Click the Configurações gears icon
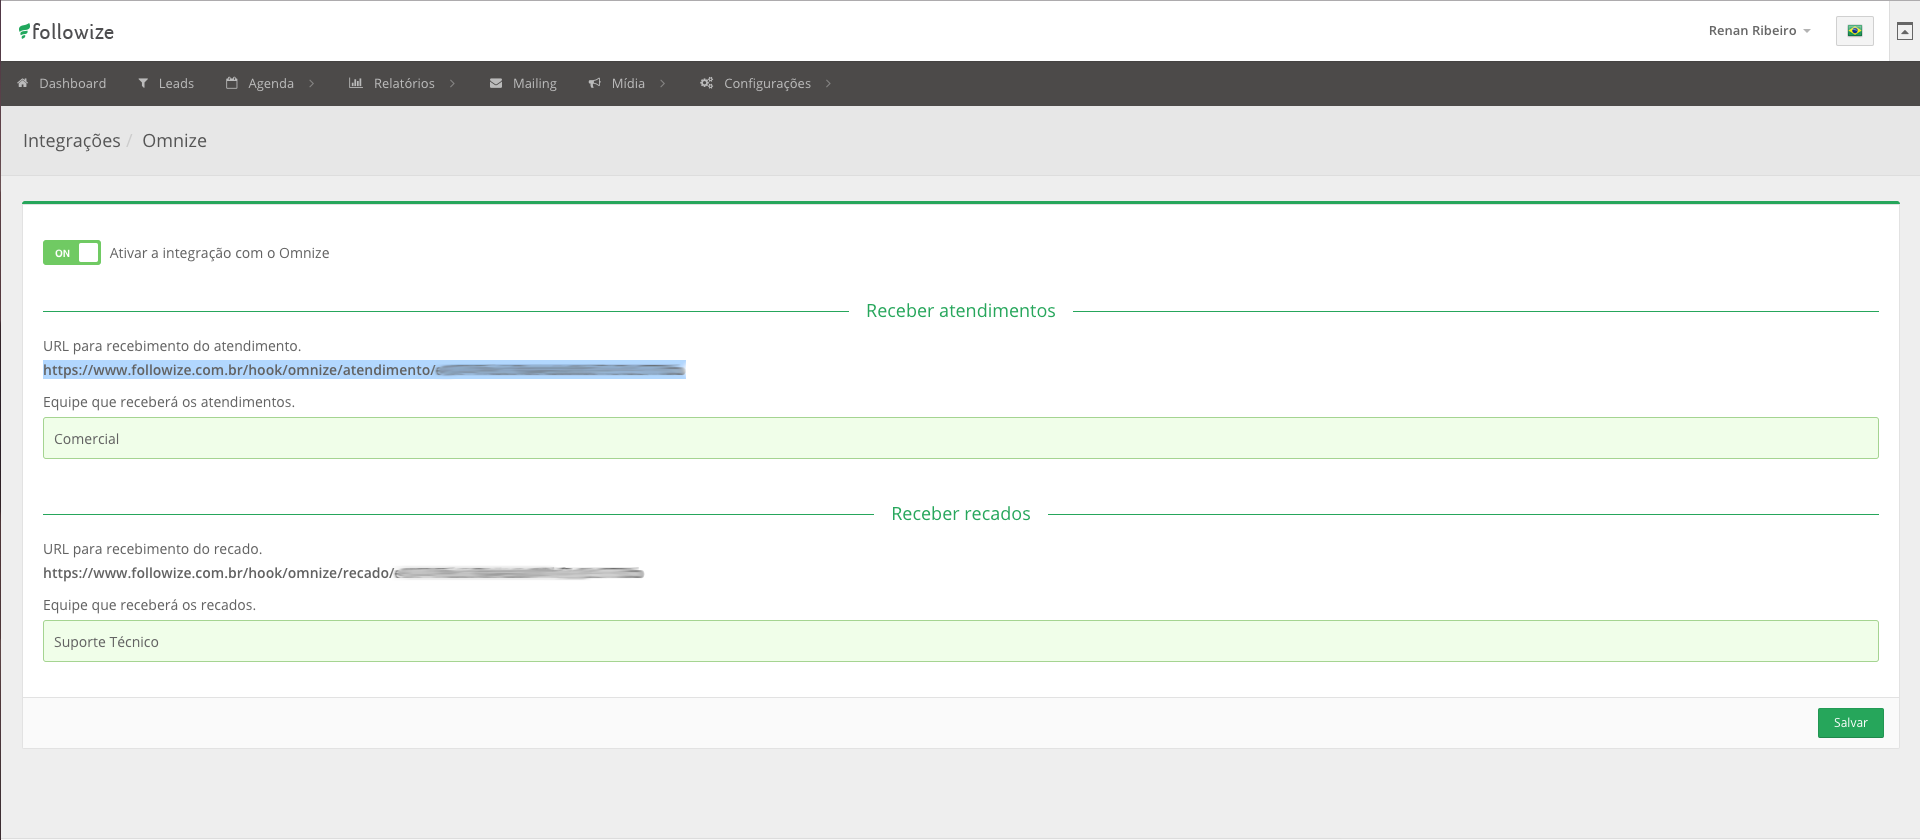Image resolution: width=1920 pixels, height=840 pixels. tap(707, 83)
